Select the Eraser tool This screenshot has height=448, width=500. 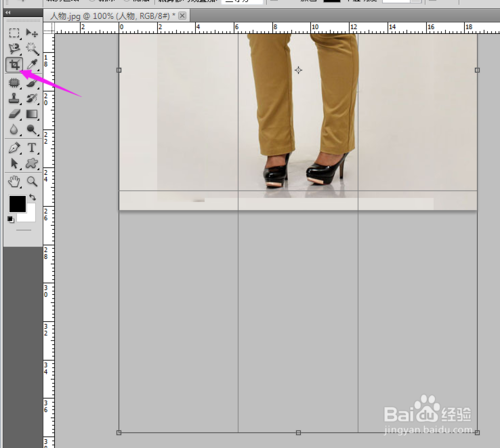(x=14, y=114)
